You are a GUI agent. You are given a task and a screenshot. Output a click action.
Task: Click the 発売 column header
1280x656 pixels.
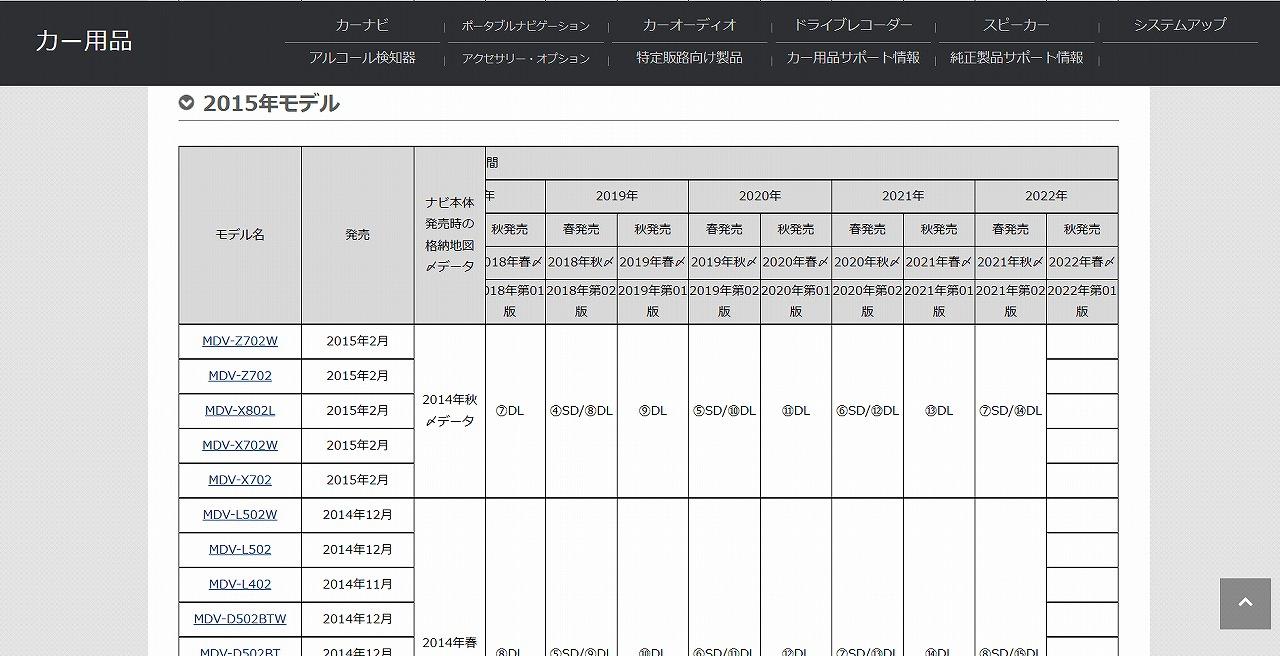click(358, 235)
